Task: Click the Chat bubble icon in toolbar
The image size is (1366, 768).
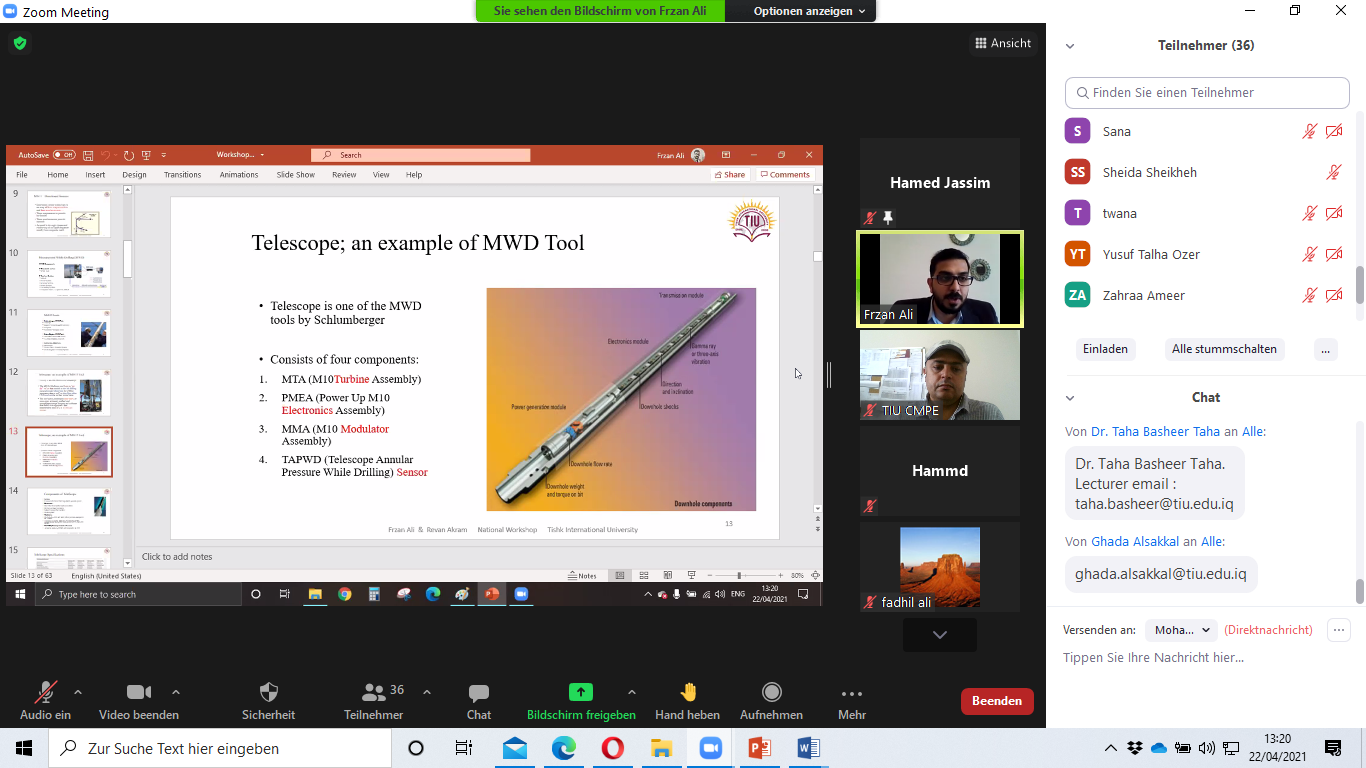Action: point(479,692)
